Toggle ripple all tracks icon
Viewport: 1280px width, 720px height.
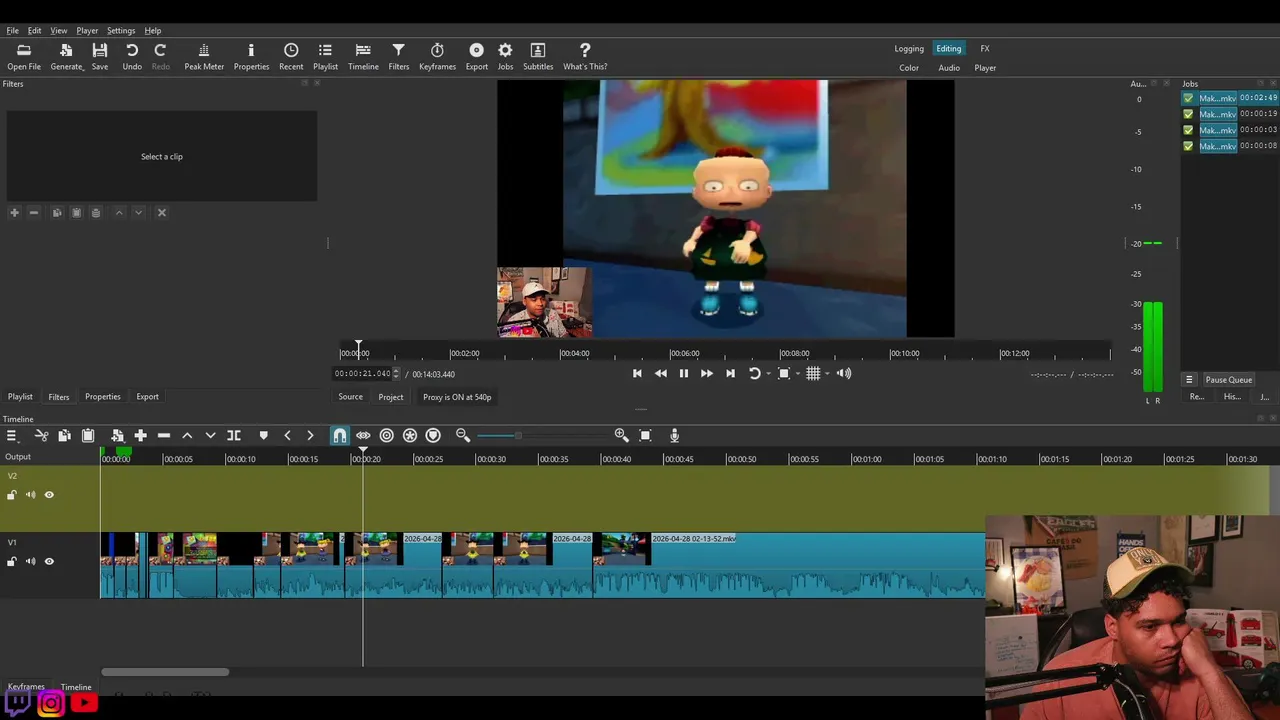410,435
